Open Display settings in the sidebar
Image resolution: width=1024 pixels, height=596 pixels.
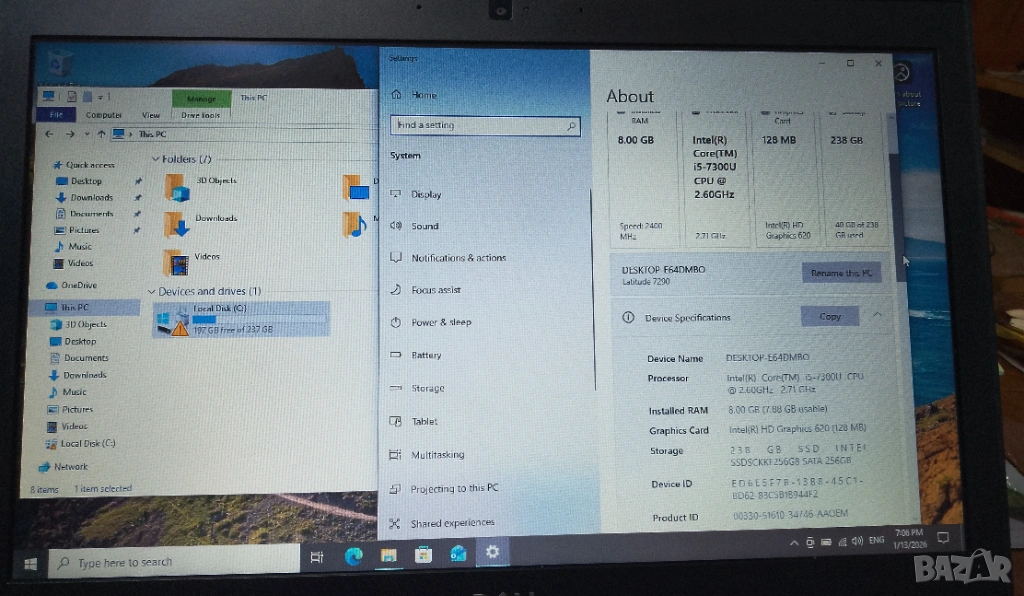(425, 193)
